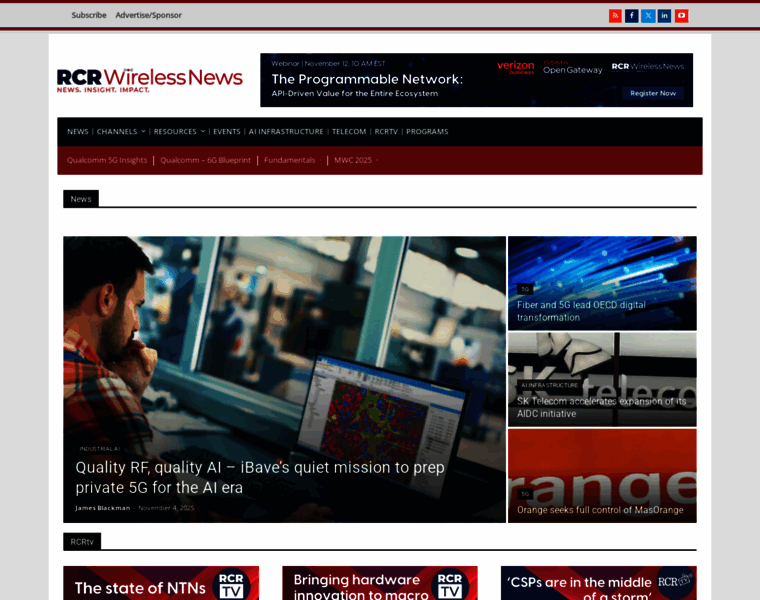Open the TELECOM menu item
This screenshot has width=760, height=600.
point(349,131)
